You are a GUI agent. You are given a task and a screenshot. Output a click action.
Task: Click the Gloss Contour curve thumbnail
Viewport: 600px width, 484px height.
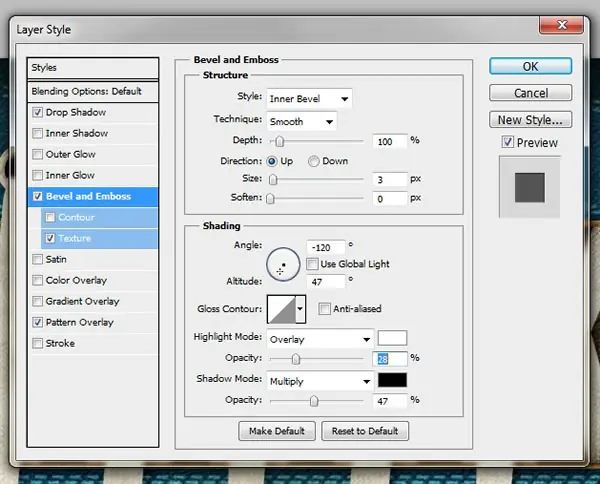click(281, 309)
